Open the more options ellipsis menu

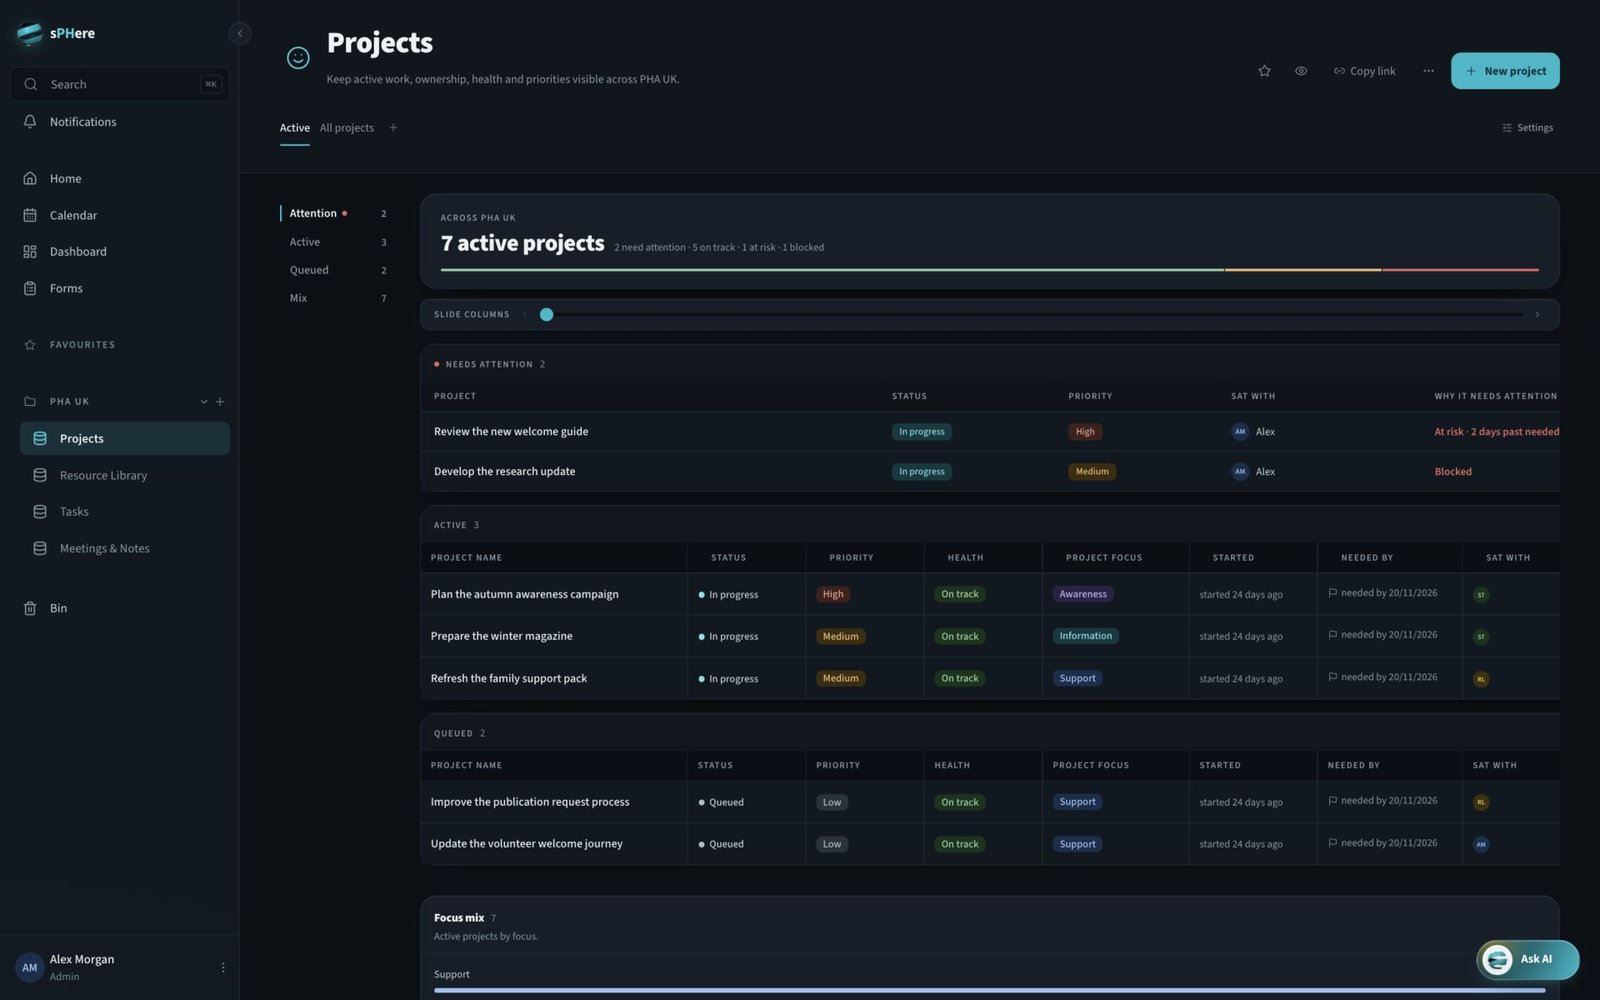pyautogui.click(x=1428, y=71)
